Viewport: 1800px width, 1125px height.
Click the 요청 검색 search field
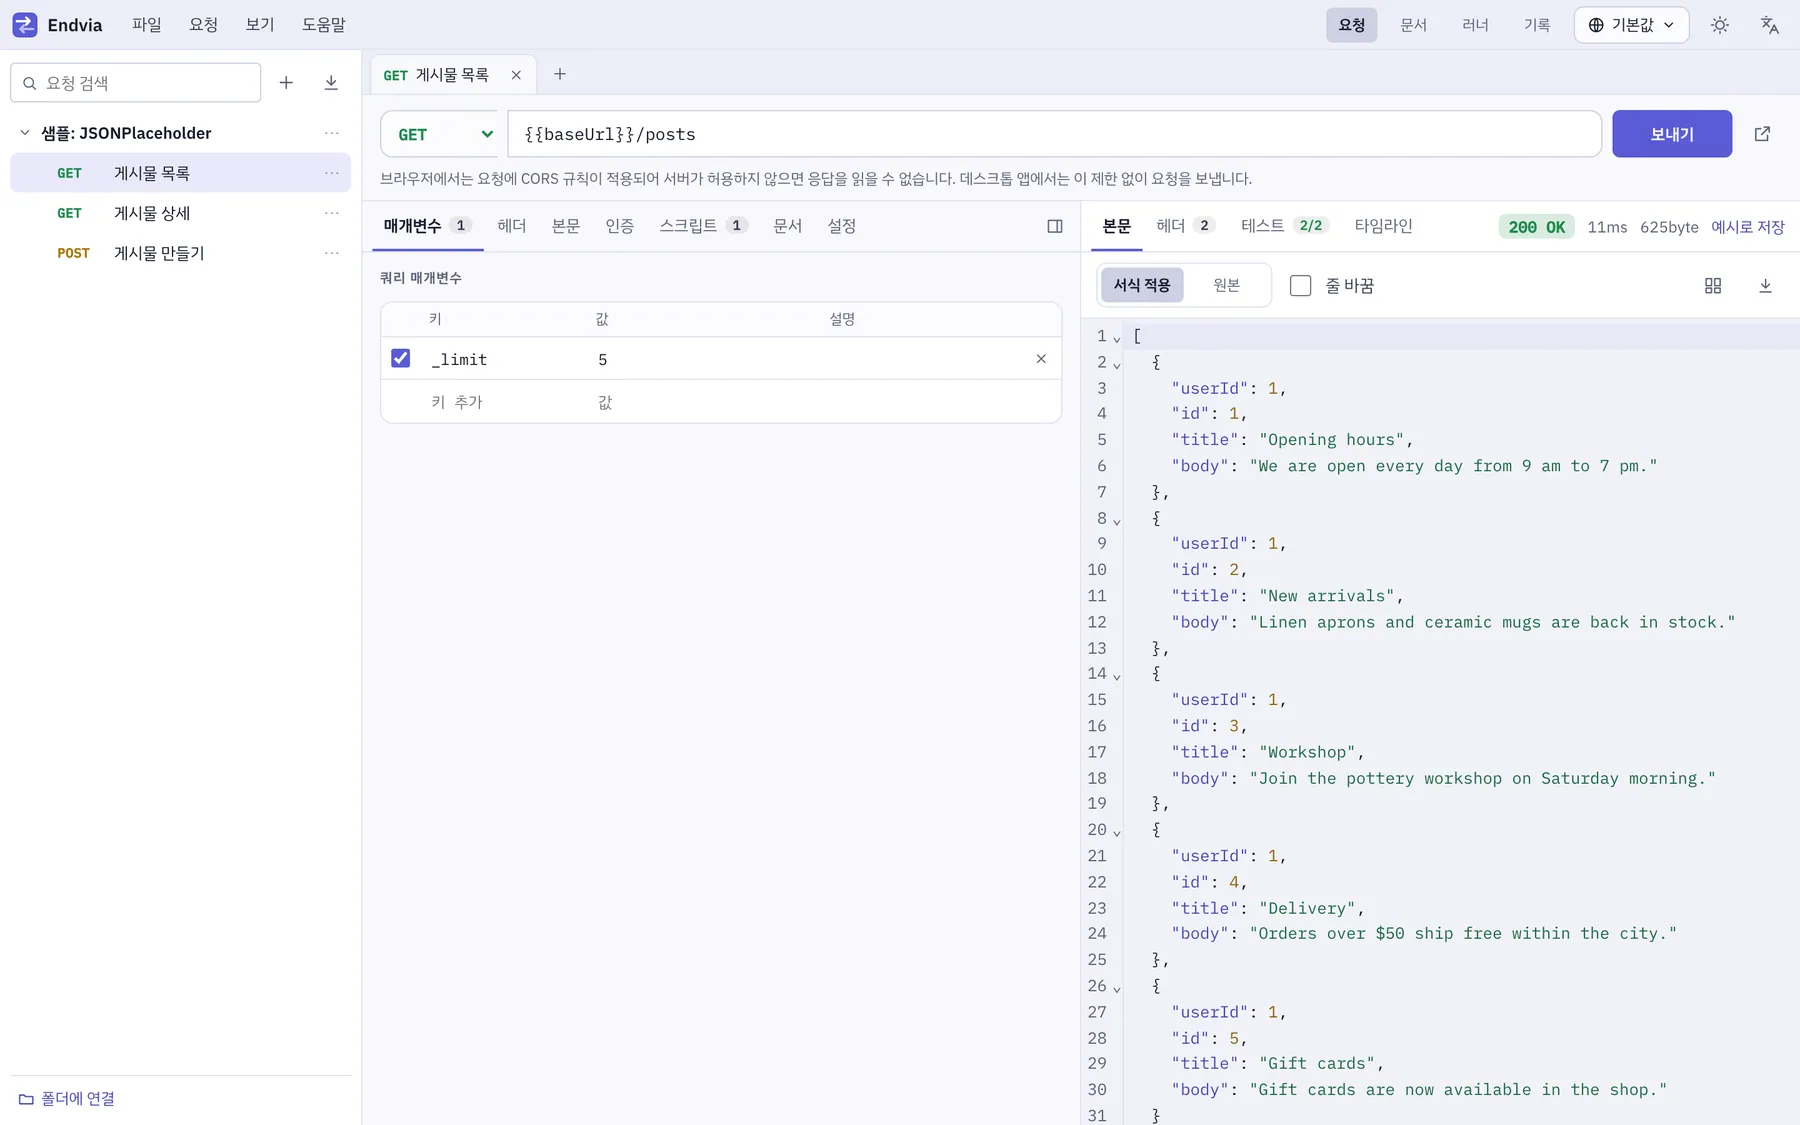click(136, 83)
